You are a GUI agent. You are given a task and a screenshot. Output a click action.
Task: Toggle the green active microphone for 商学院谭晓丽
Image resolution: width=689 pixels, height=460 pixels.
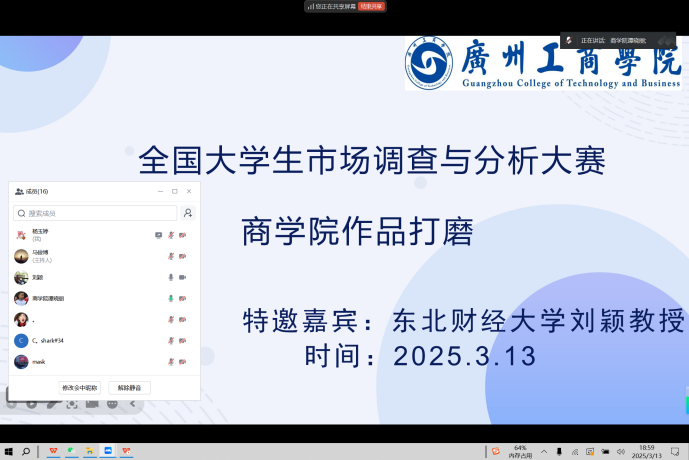(x=171, y=298)
